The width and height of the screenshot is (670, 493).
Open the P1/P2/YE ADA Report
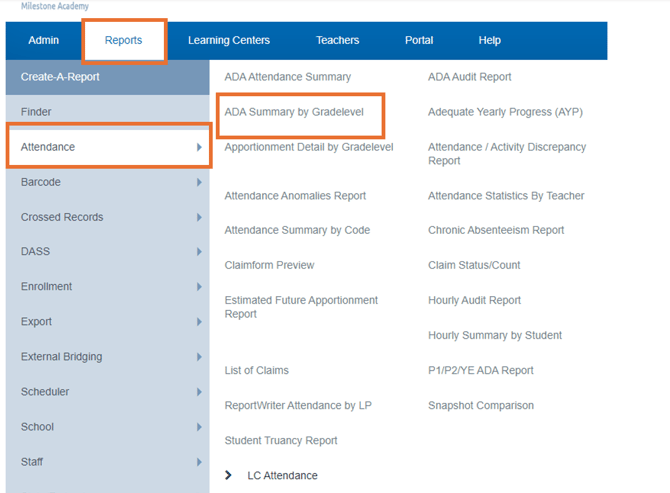pyautogui.click(x=481, y=370)
